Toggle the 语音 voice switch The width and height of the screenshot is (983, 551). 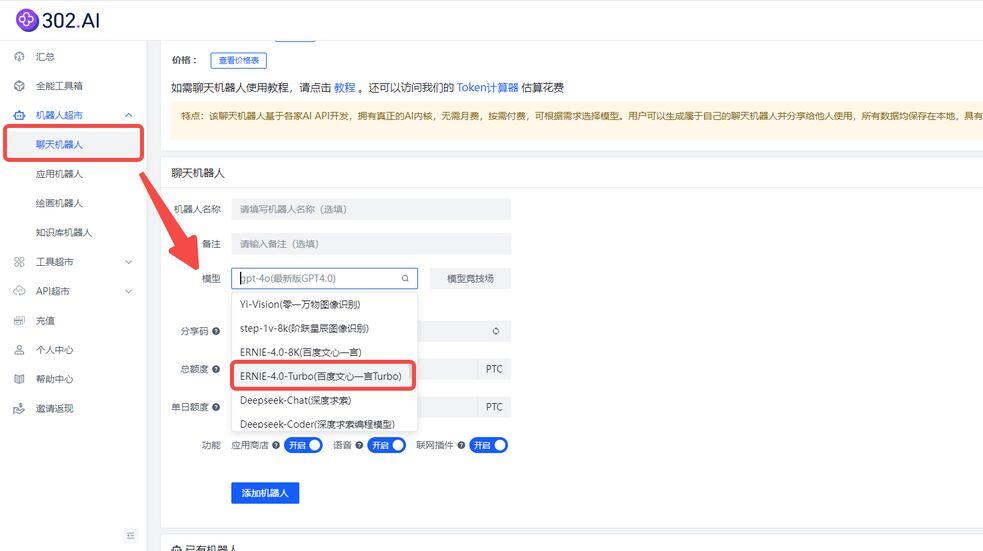tap(386, 445)
